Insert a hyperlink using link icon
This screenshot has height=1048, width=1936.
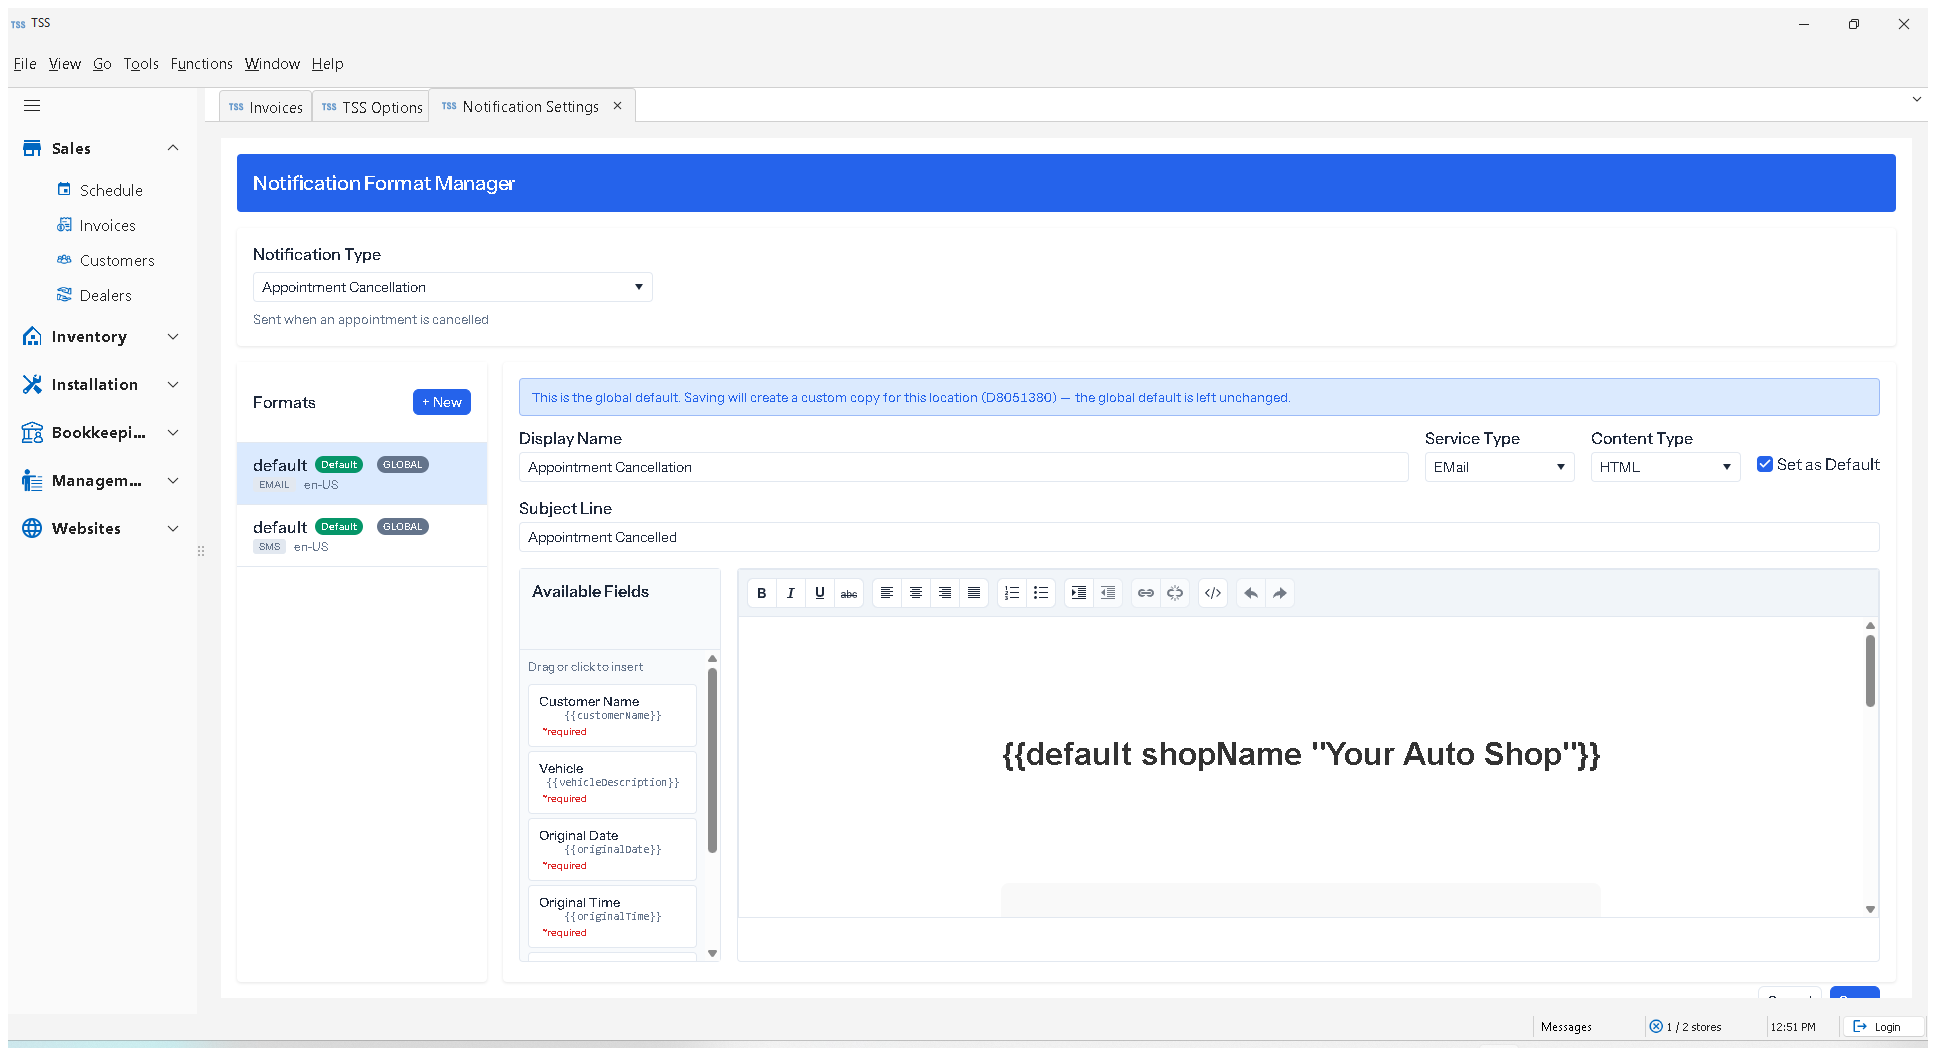tap(1145, 593)
